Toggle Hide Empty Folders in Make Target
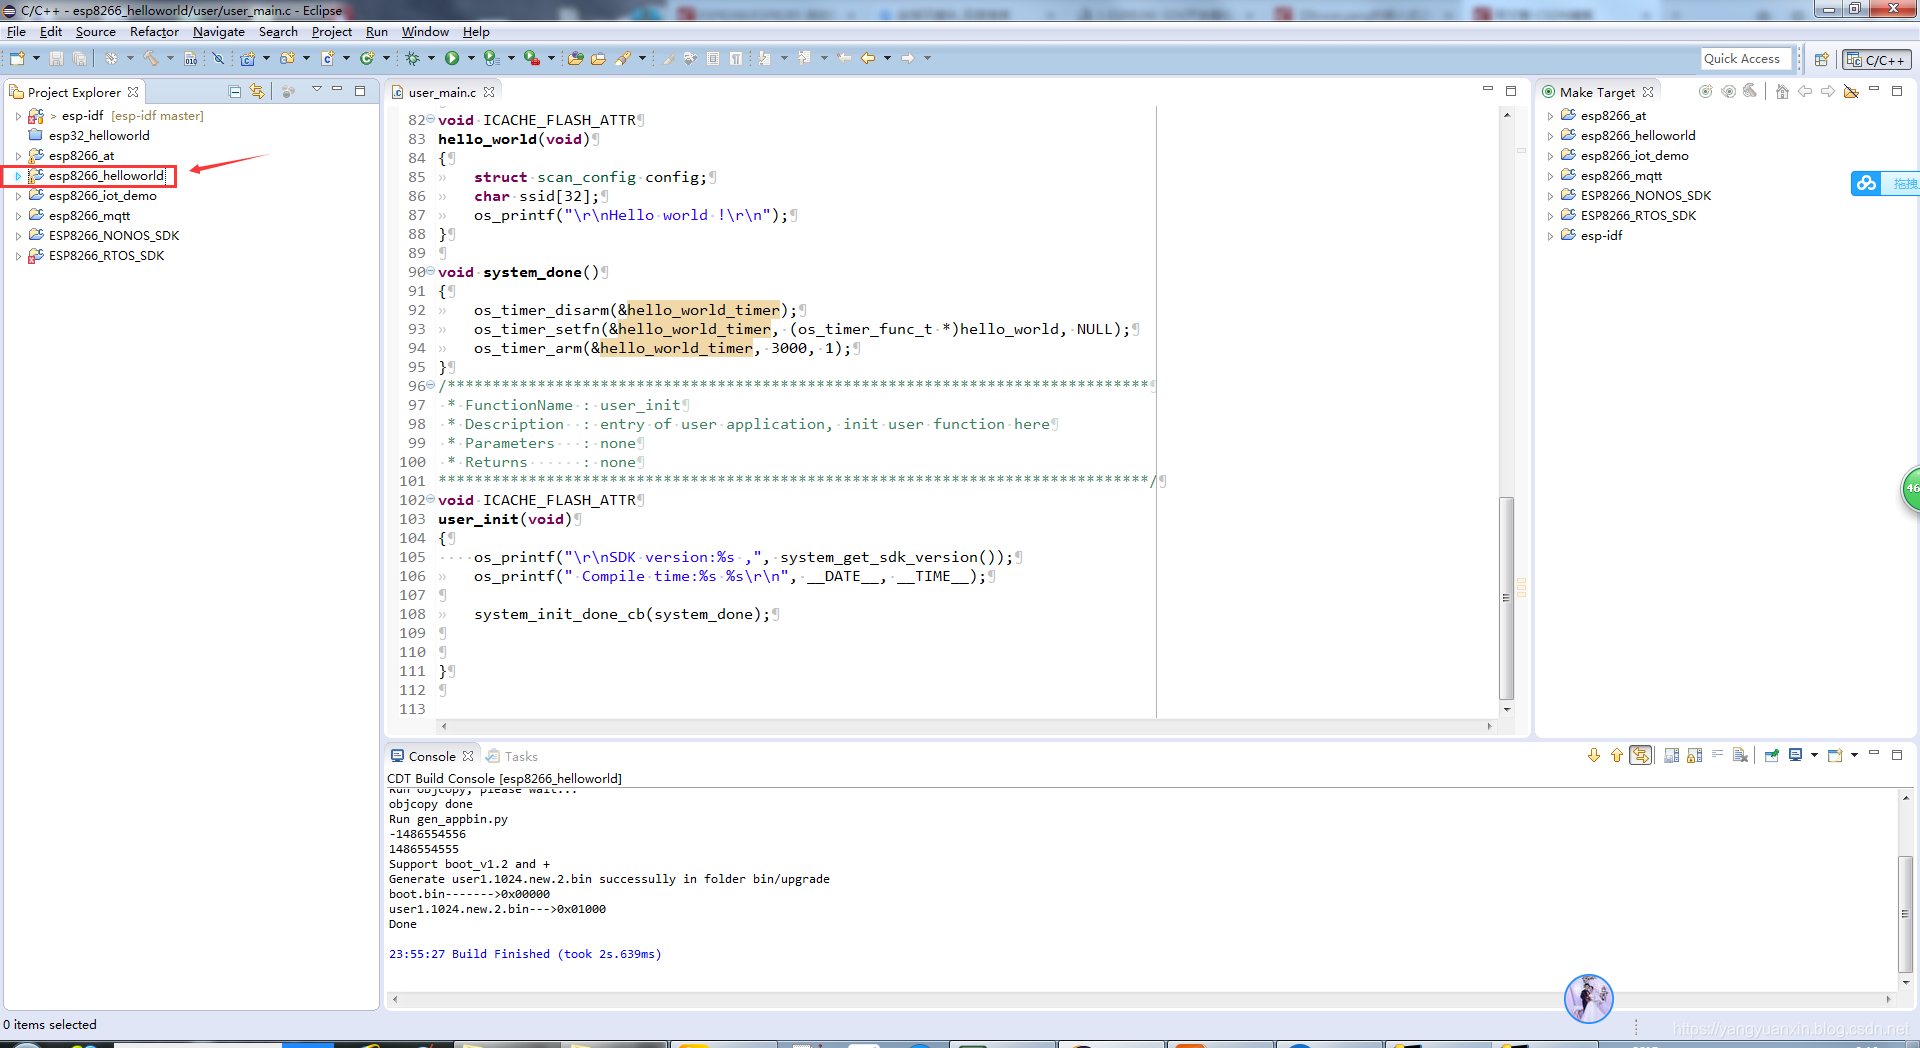 click(1851, 91)
